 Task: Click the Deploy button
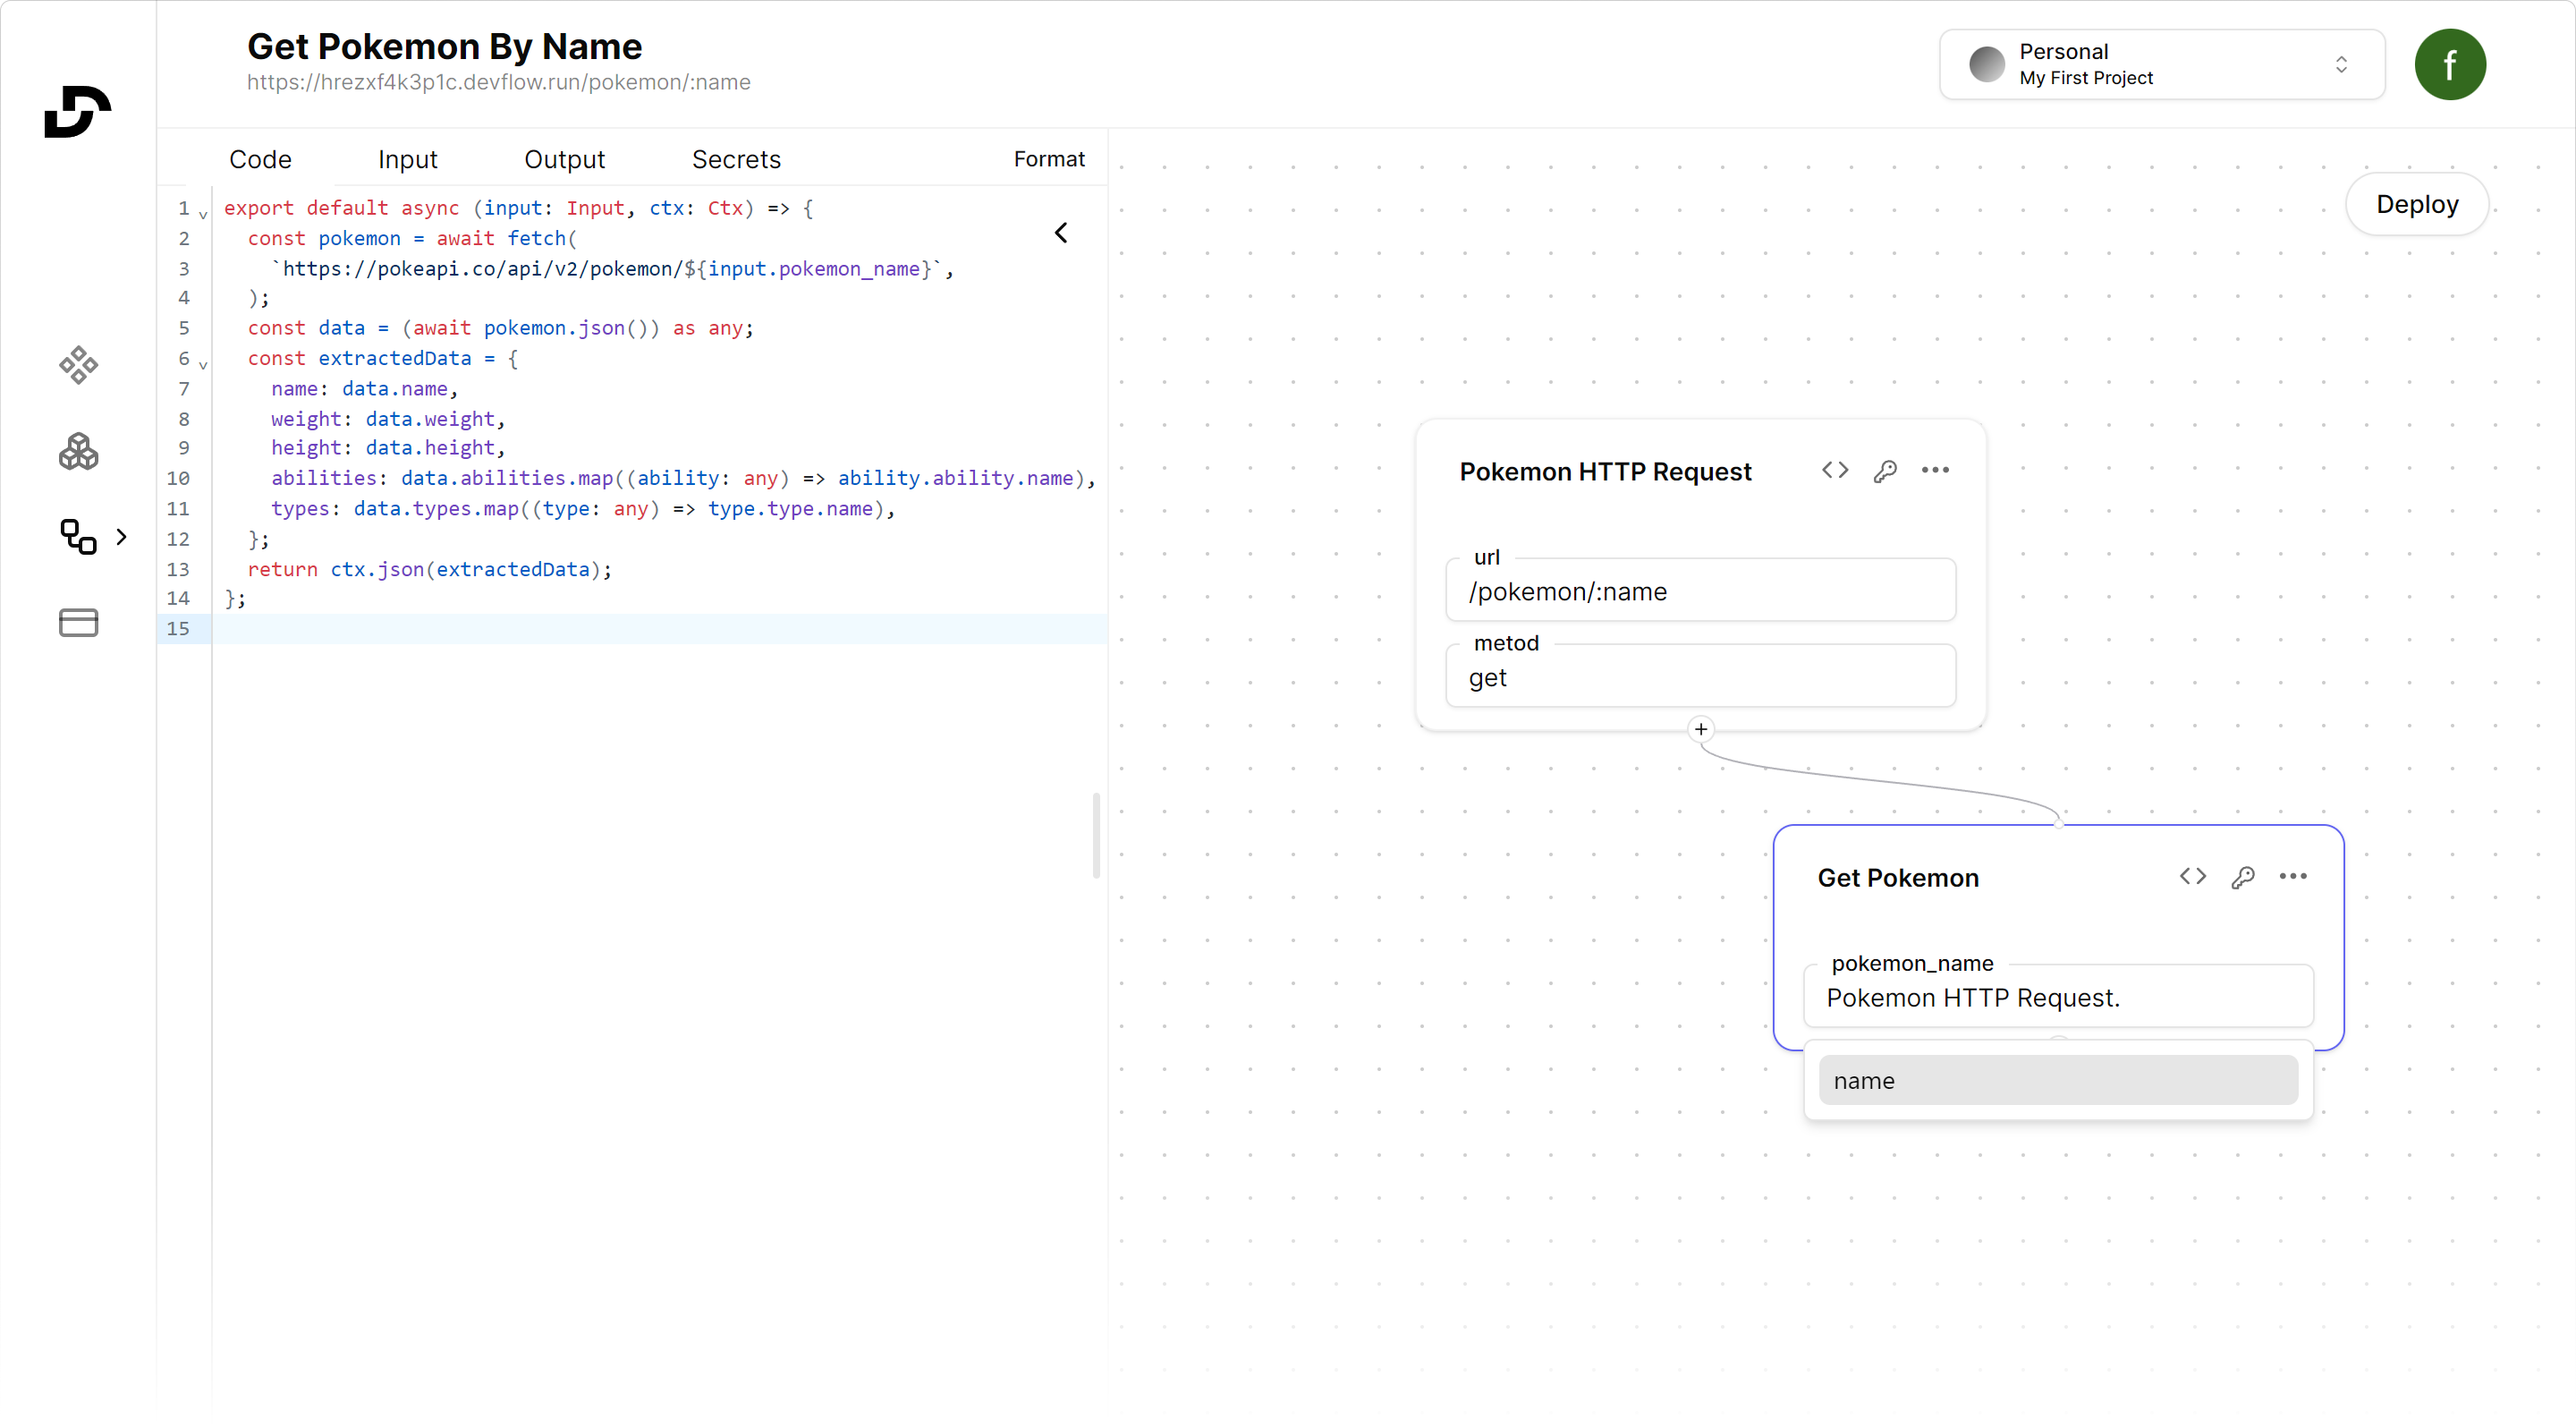click(2416, 204)
